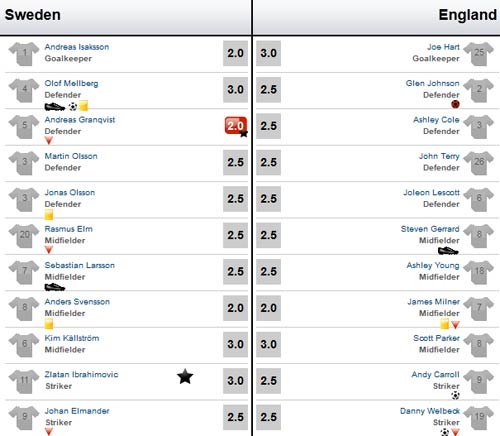Click the red own-goal ball under Glen Johnson
Viewport: 500px width, 436px height.
[455, 104]
